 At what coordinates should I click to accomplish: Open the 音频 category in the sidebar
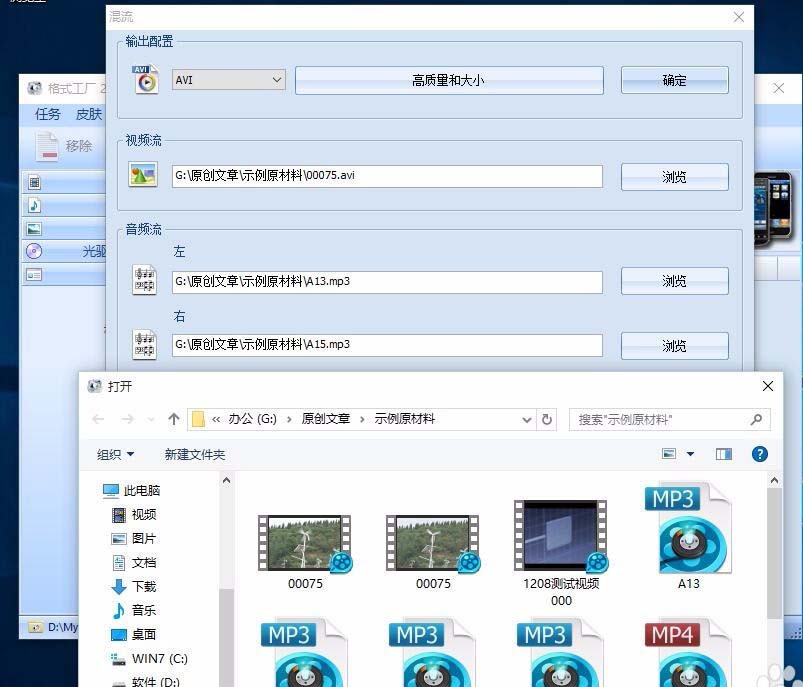coord(137,610)
